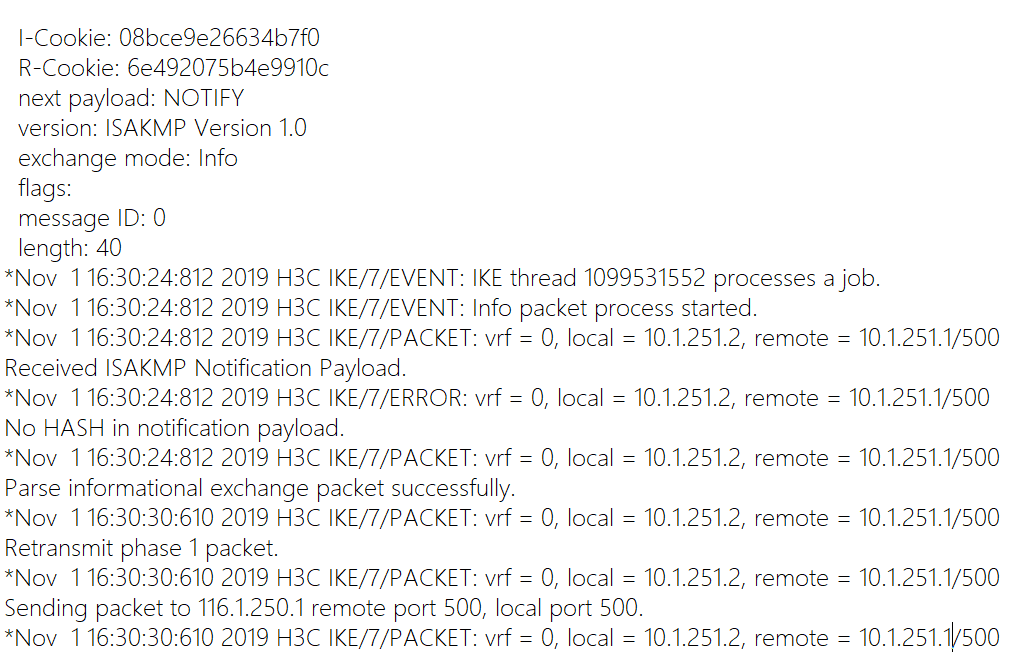The width and height of the screenshot is (1026, 670).
Task: Click the length: 40 line
Action: [x=70, y=248]
